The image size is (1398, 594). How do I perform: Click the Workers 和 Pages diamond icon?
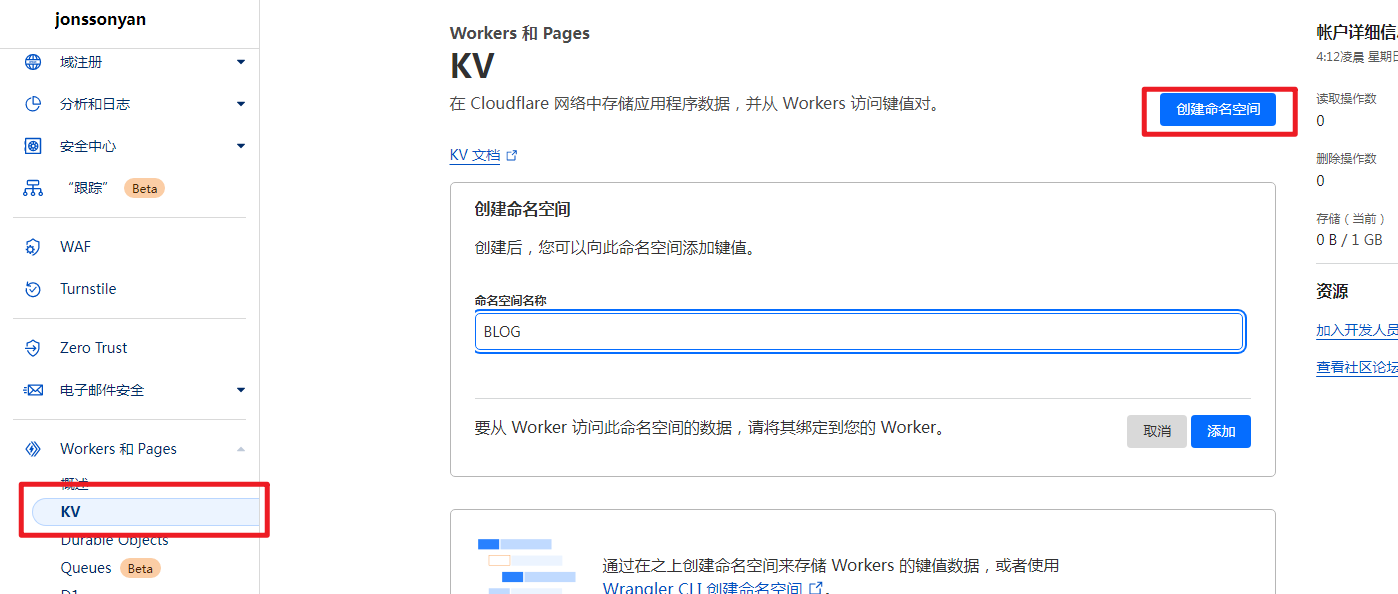pyautogui.click(x=33, y=449)
